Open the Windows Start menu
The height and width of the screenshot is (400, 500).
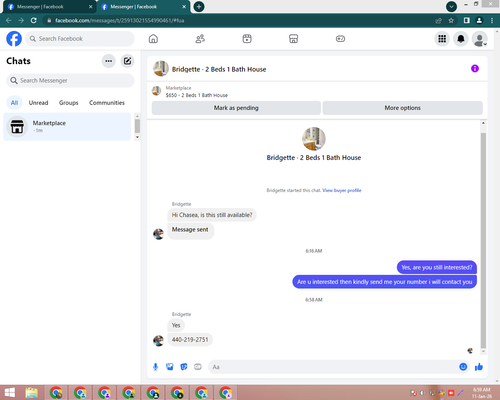[10, 393]
